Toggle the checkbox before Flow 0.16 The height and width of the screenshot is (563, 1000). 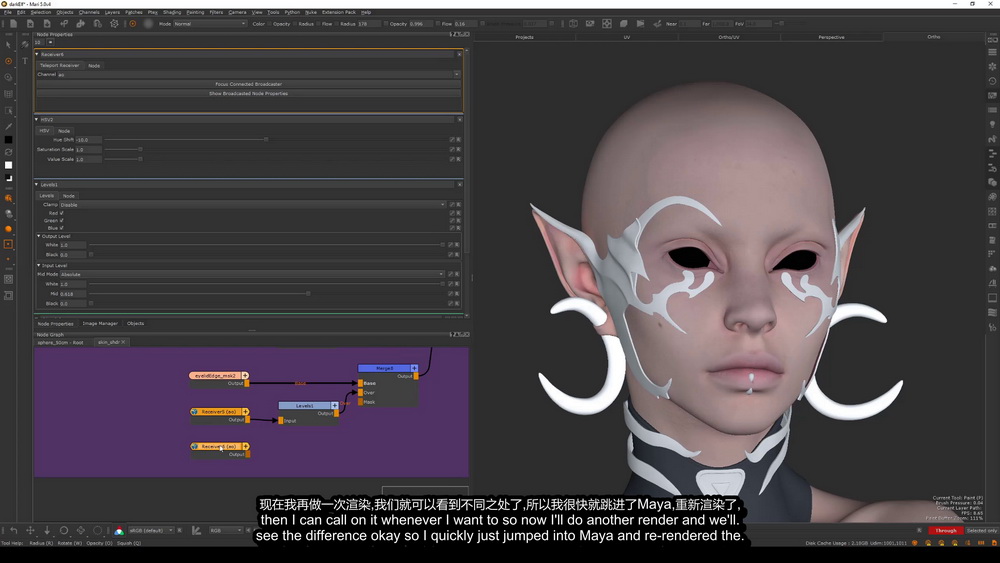[x=438, y=24]
